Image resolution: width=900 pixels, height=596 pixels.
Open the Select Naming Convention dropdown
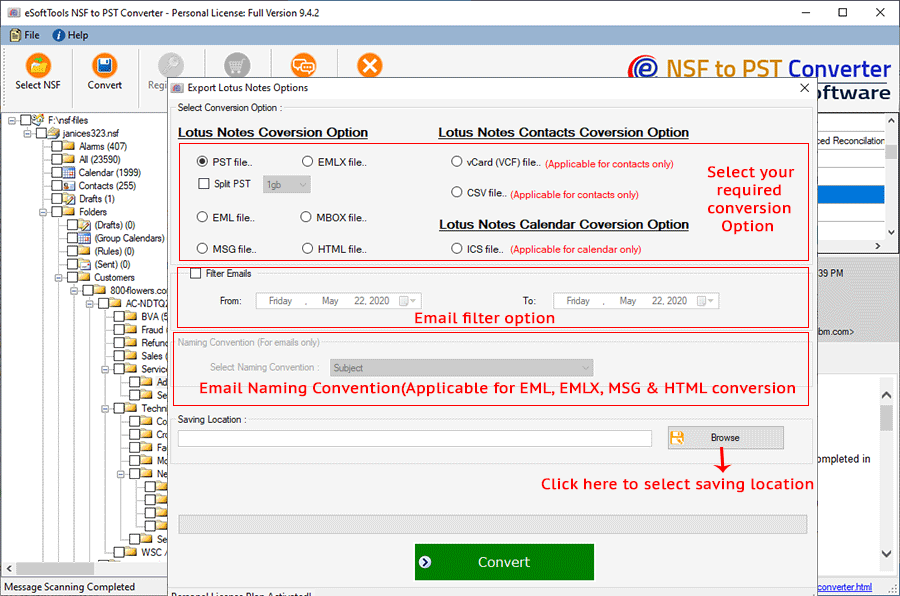(461, 368)
